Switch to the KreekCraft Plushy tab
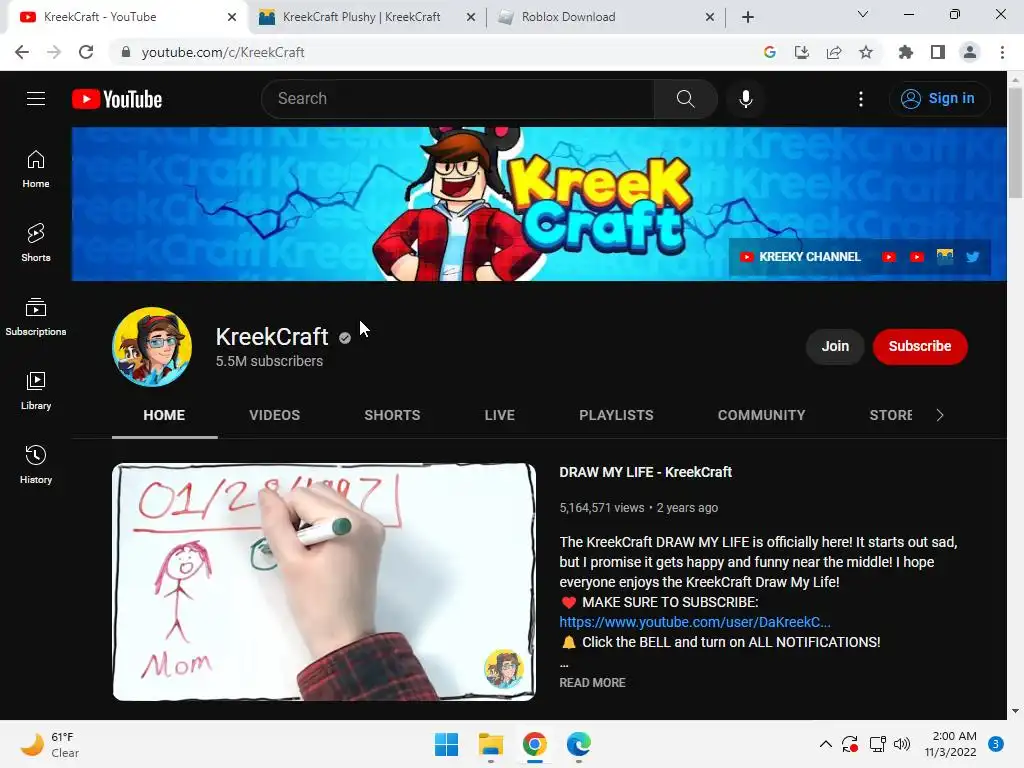Image resolution: width=1024 pixels, height=768 pixels. click(x=367, y=17)
